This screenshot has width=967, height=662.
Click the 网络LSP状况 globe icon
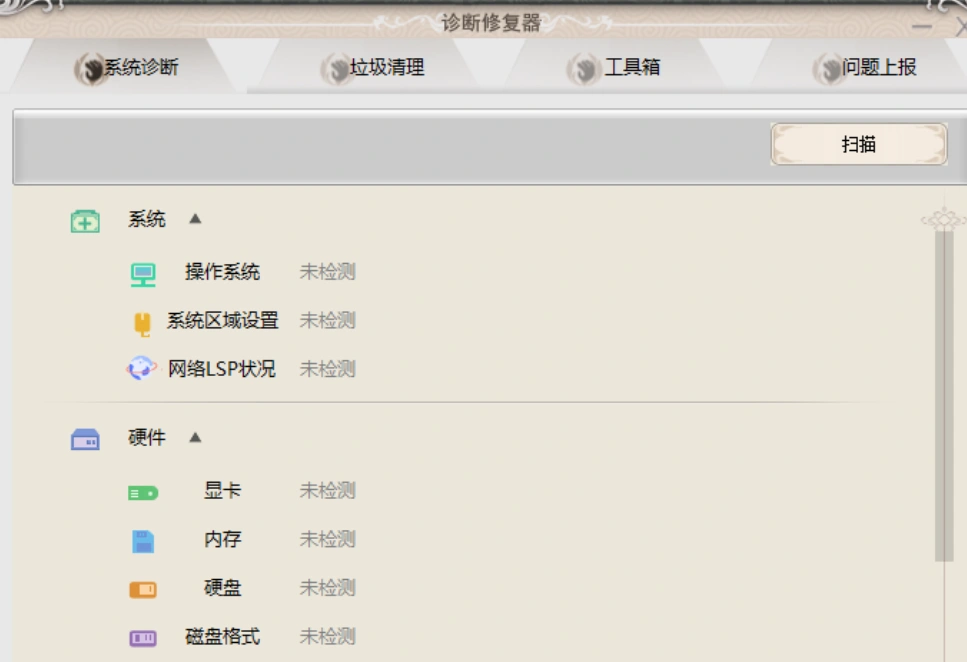pyautogui.click(x=142, y=369)
